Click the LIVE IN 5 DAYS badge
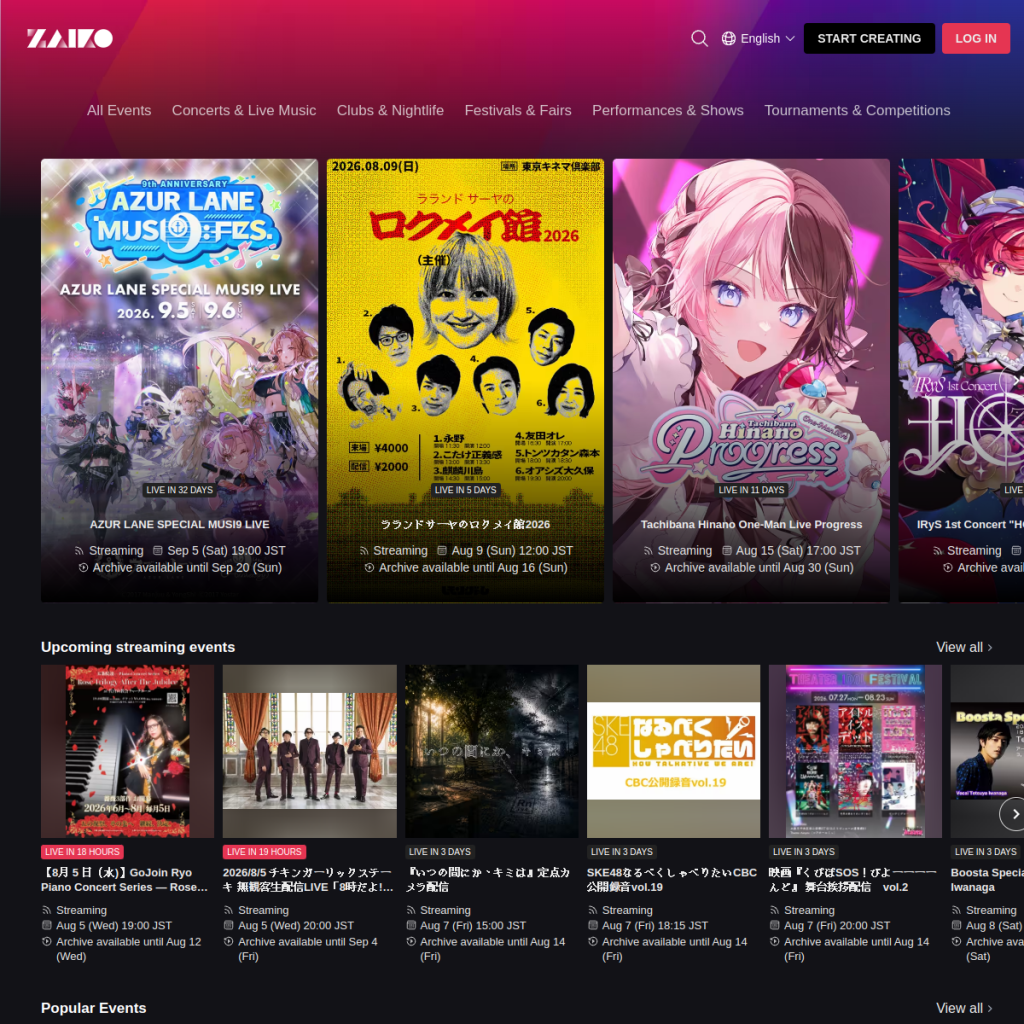1024x1024 pixels. click(465, 490)
